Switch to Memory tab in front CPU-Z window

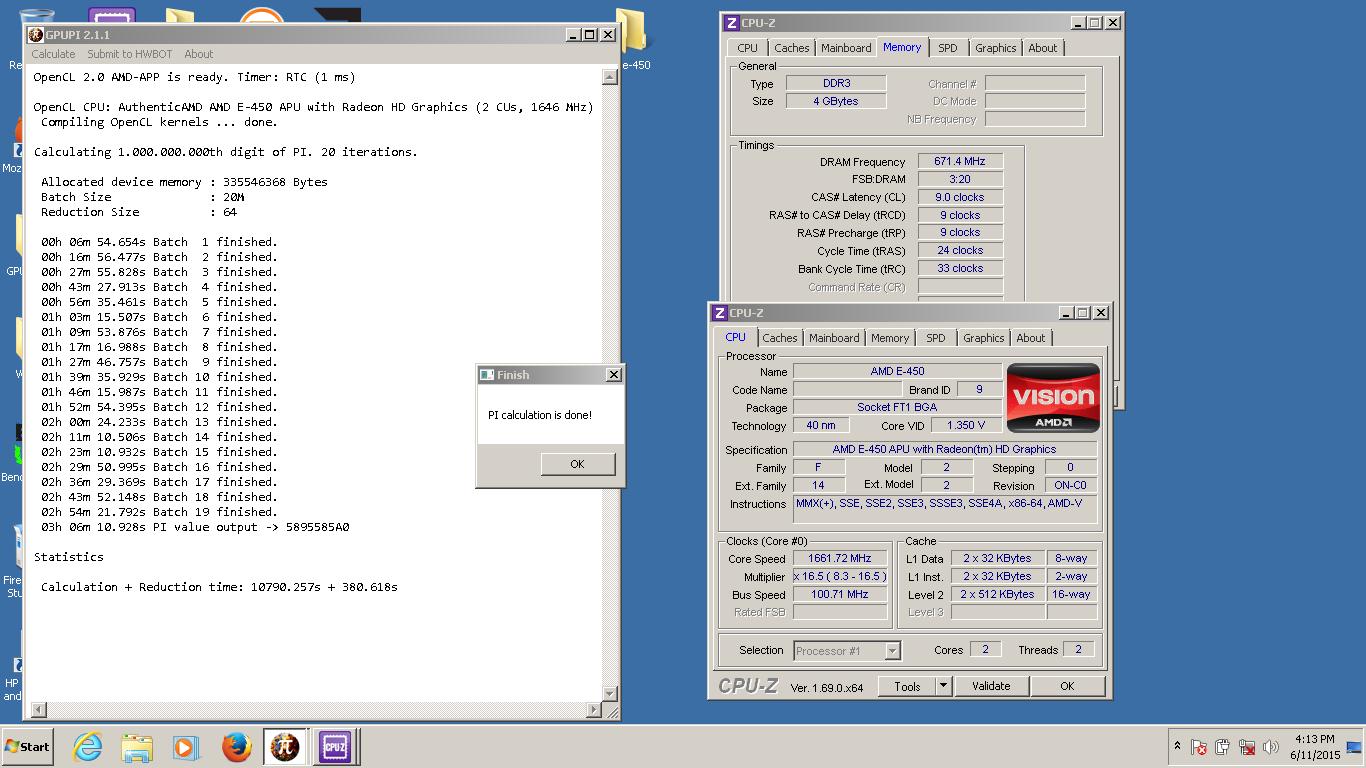(x=890, y=338)
